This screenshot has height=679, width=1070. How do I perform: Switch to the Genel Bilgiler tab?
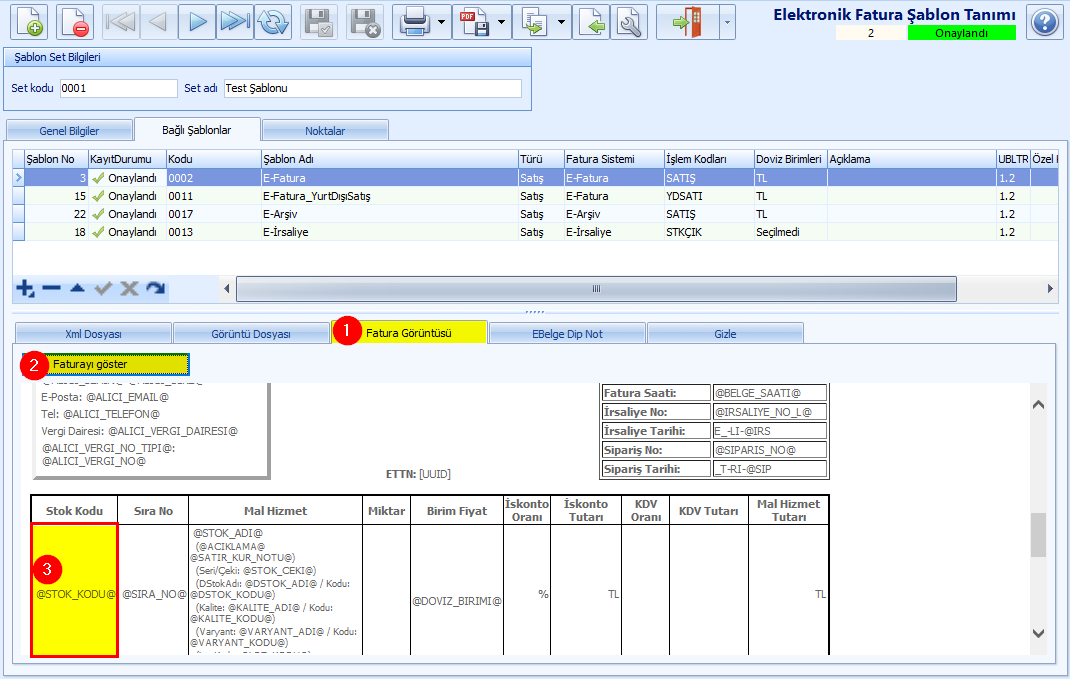click(x=69, y=131)
